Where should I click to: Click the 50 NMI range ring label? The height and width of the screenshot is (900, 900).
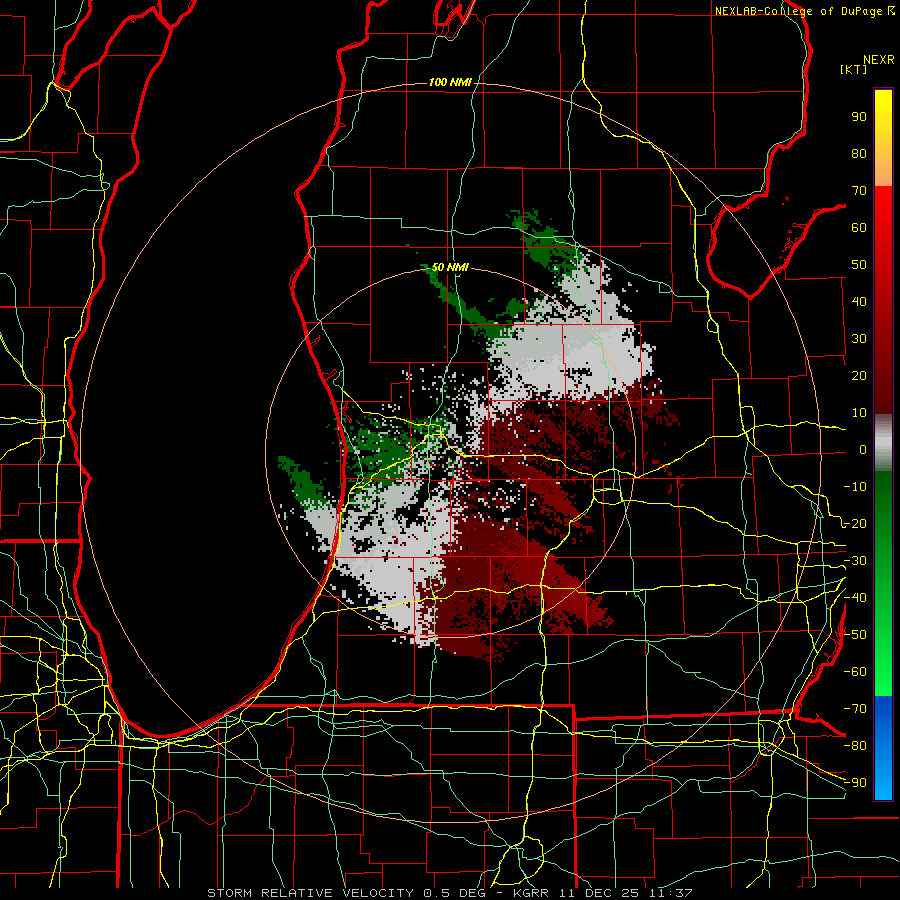click(450, 267)
